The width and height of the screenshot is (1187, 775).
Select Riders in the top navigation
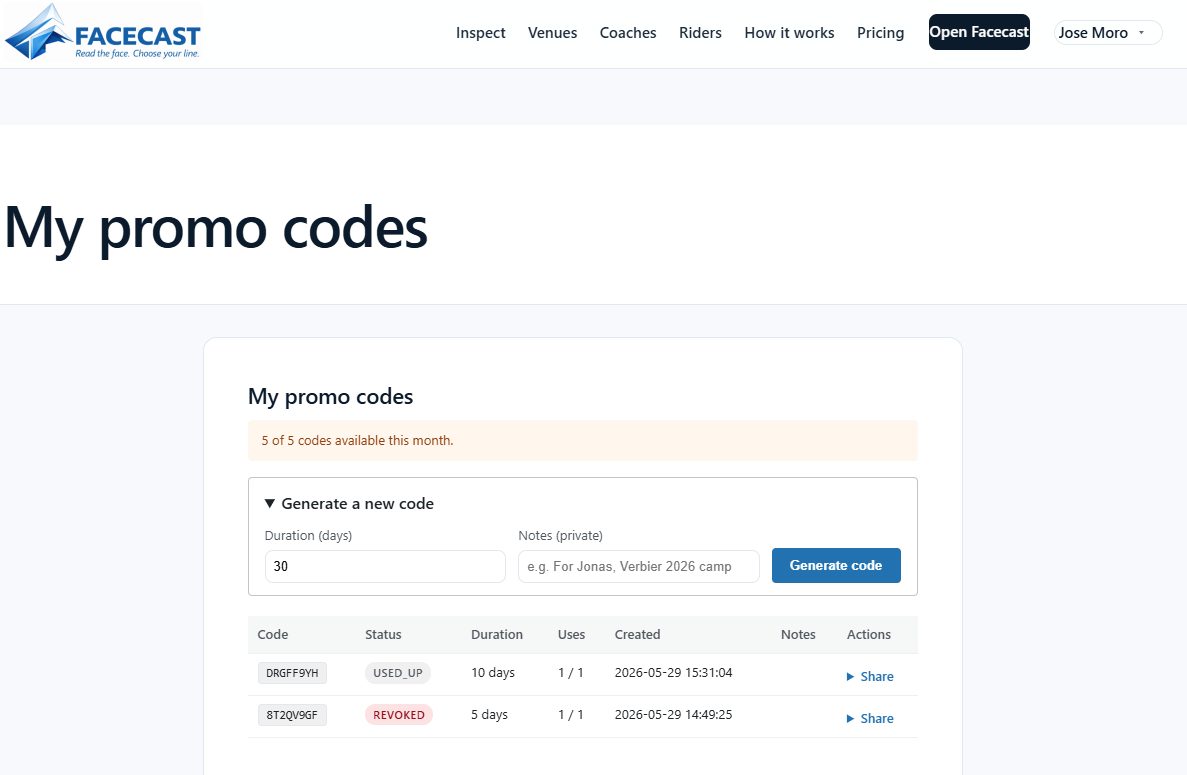[x=699, y=33]
